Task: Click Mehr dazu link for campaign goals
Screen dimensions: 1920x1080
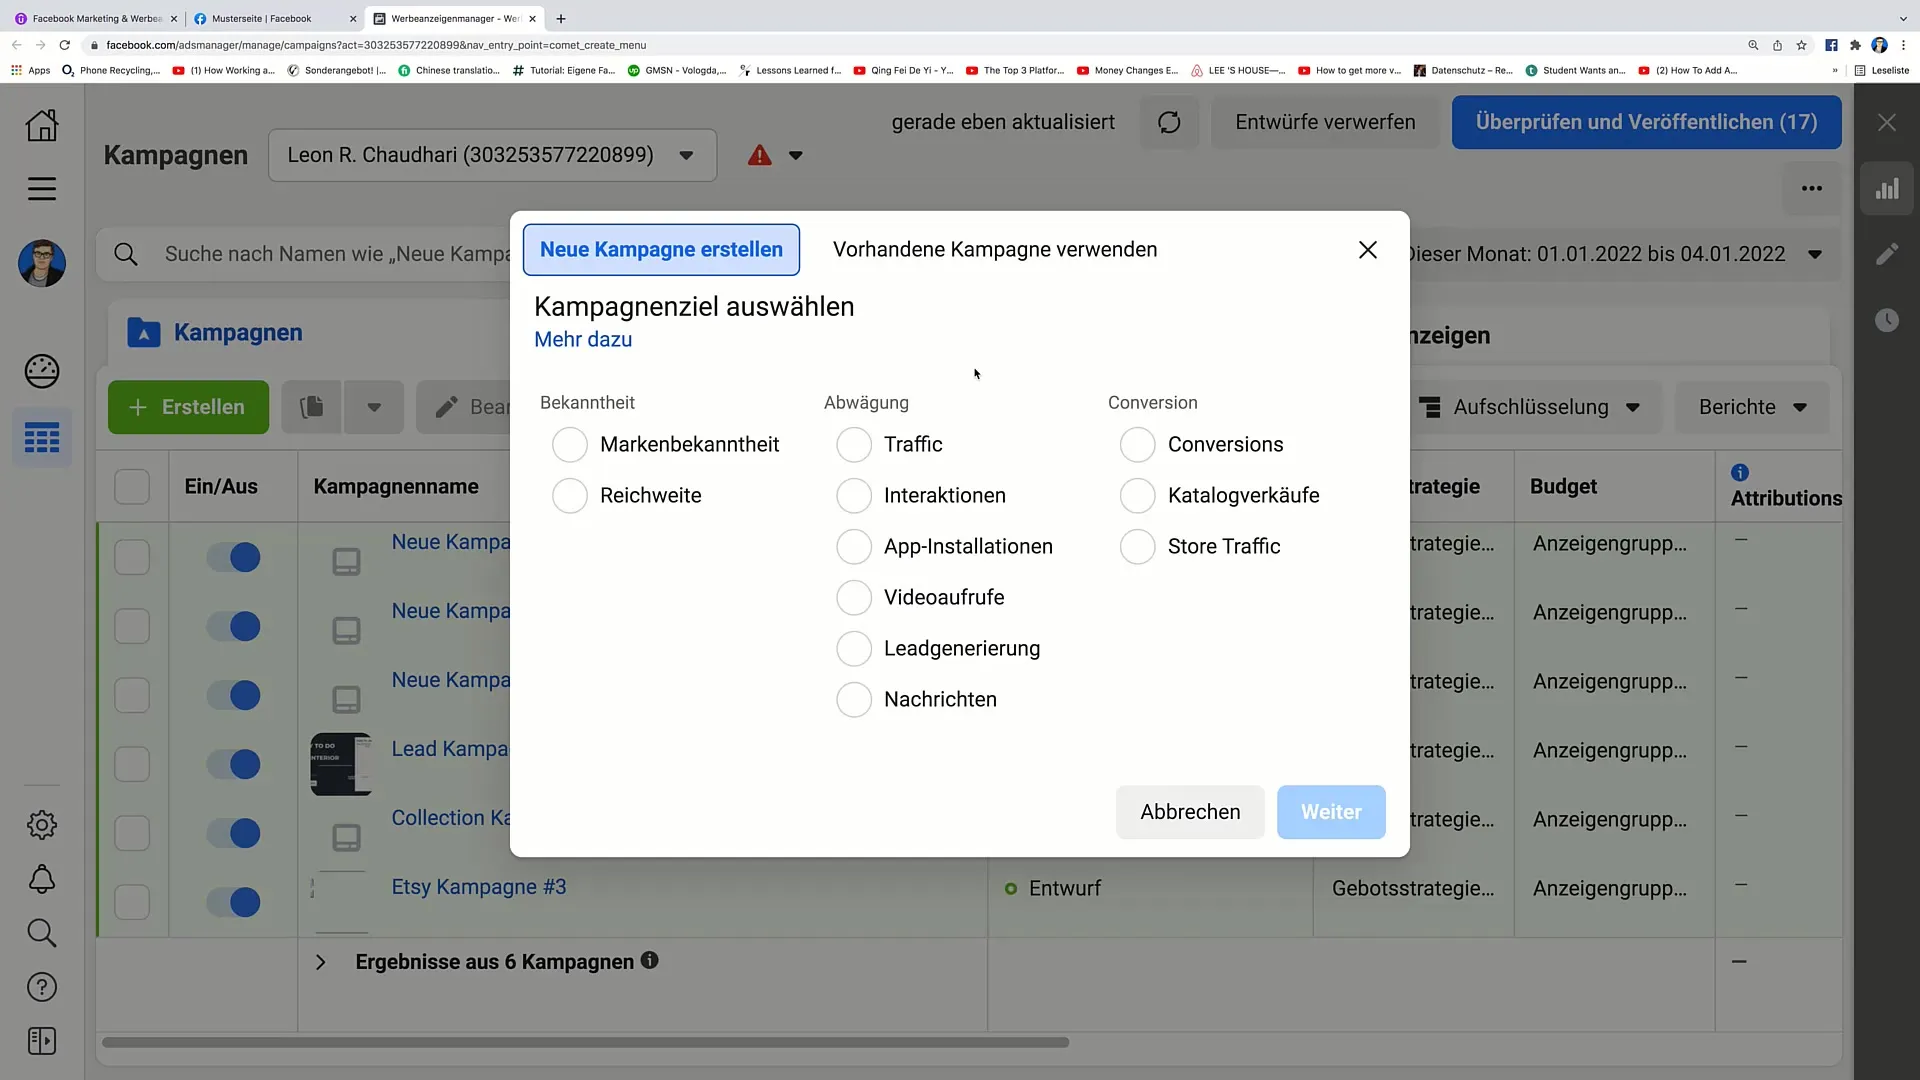Action: click(583, 339)
